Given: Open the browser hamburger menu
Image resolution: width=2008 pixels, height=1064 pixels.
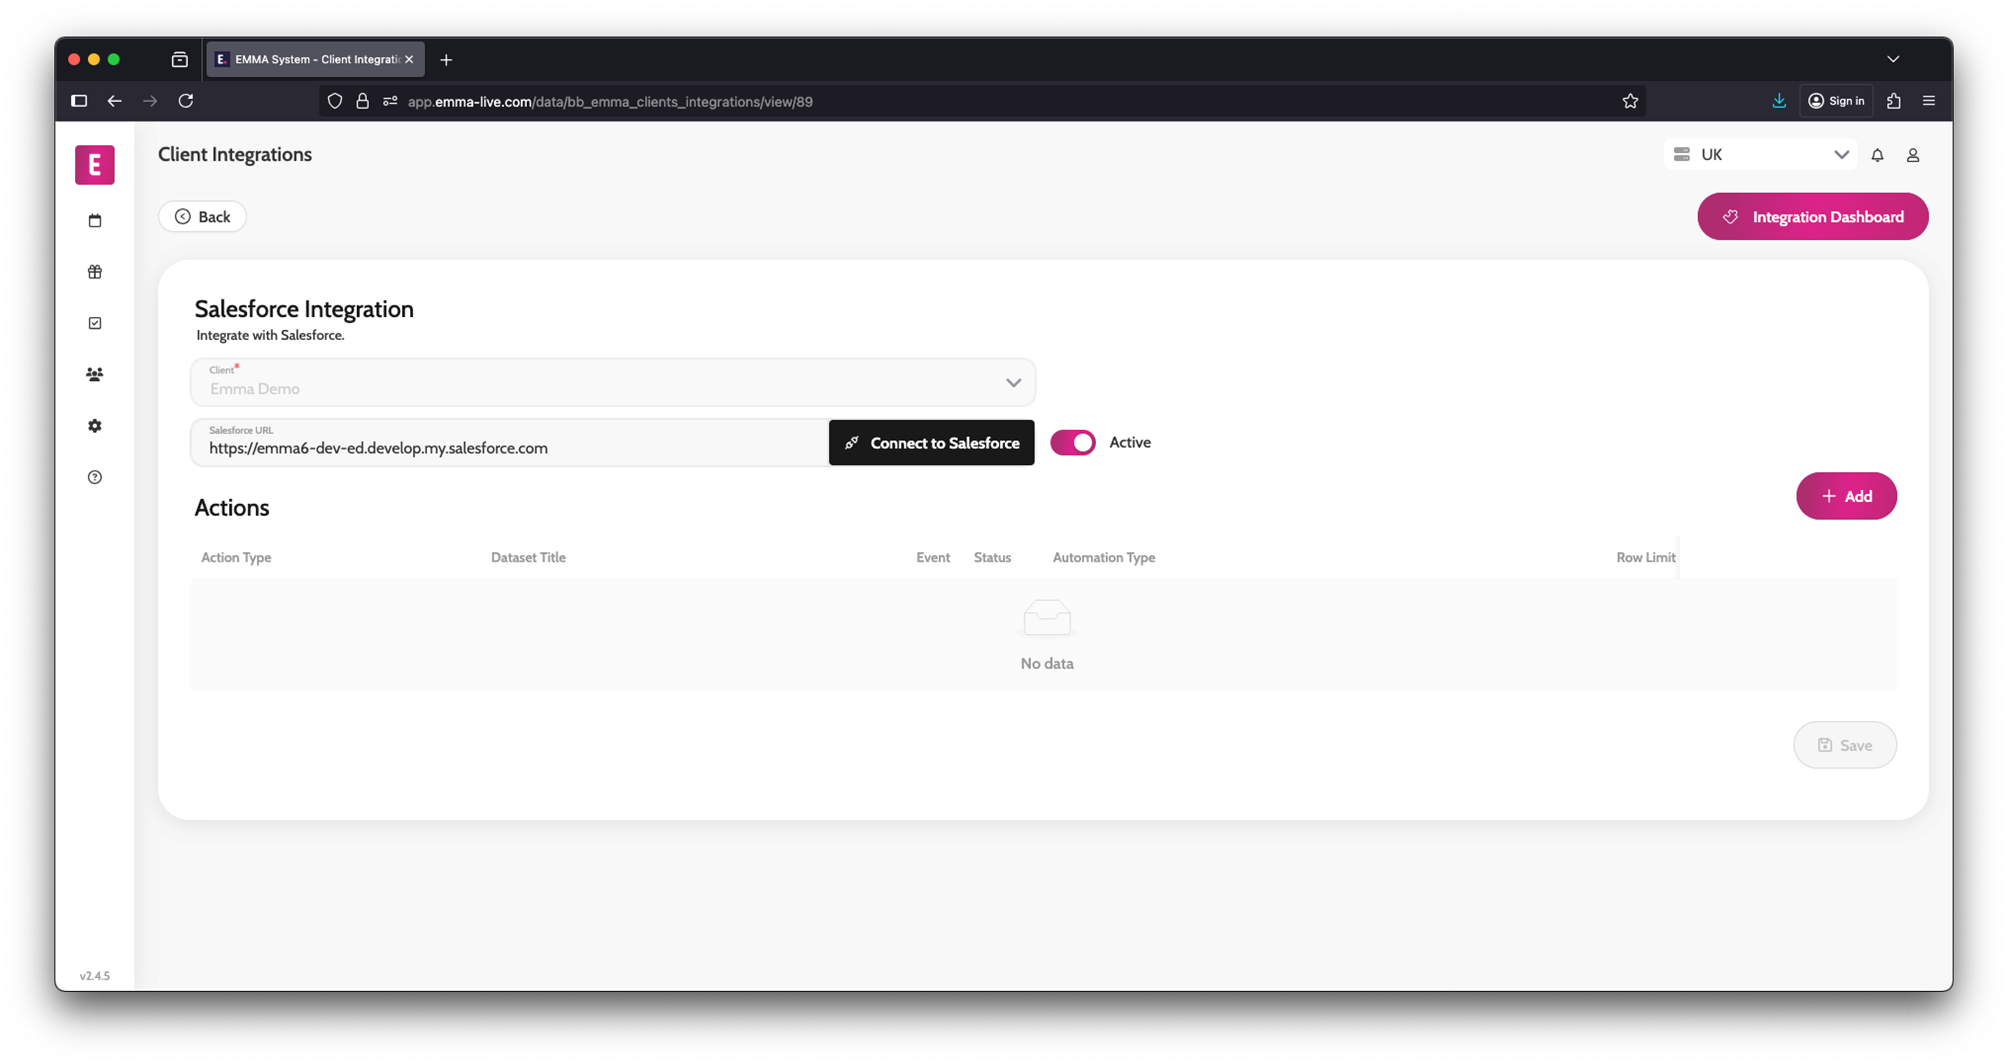Looking at the screenshot, I should pos(1929,101).
